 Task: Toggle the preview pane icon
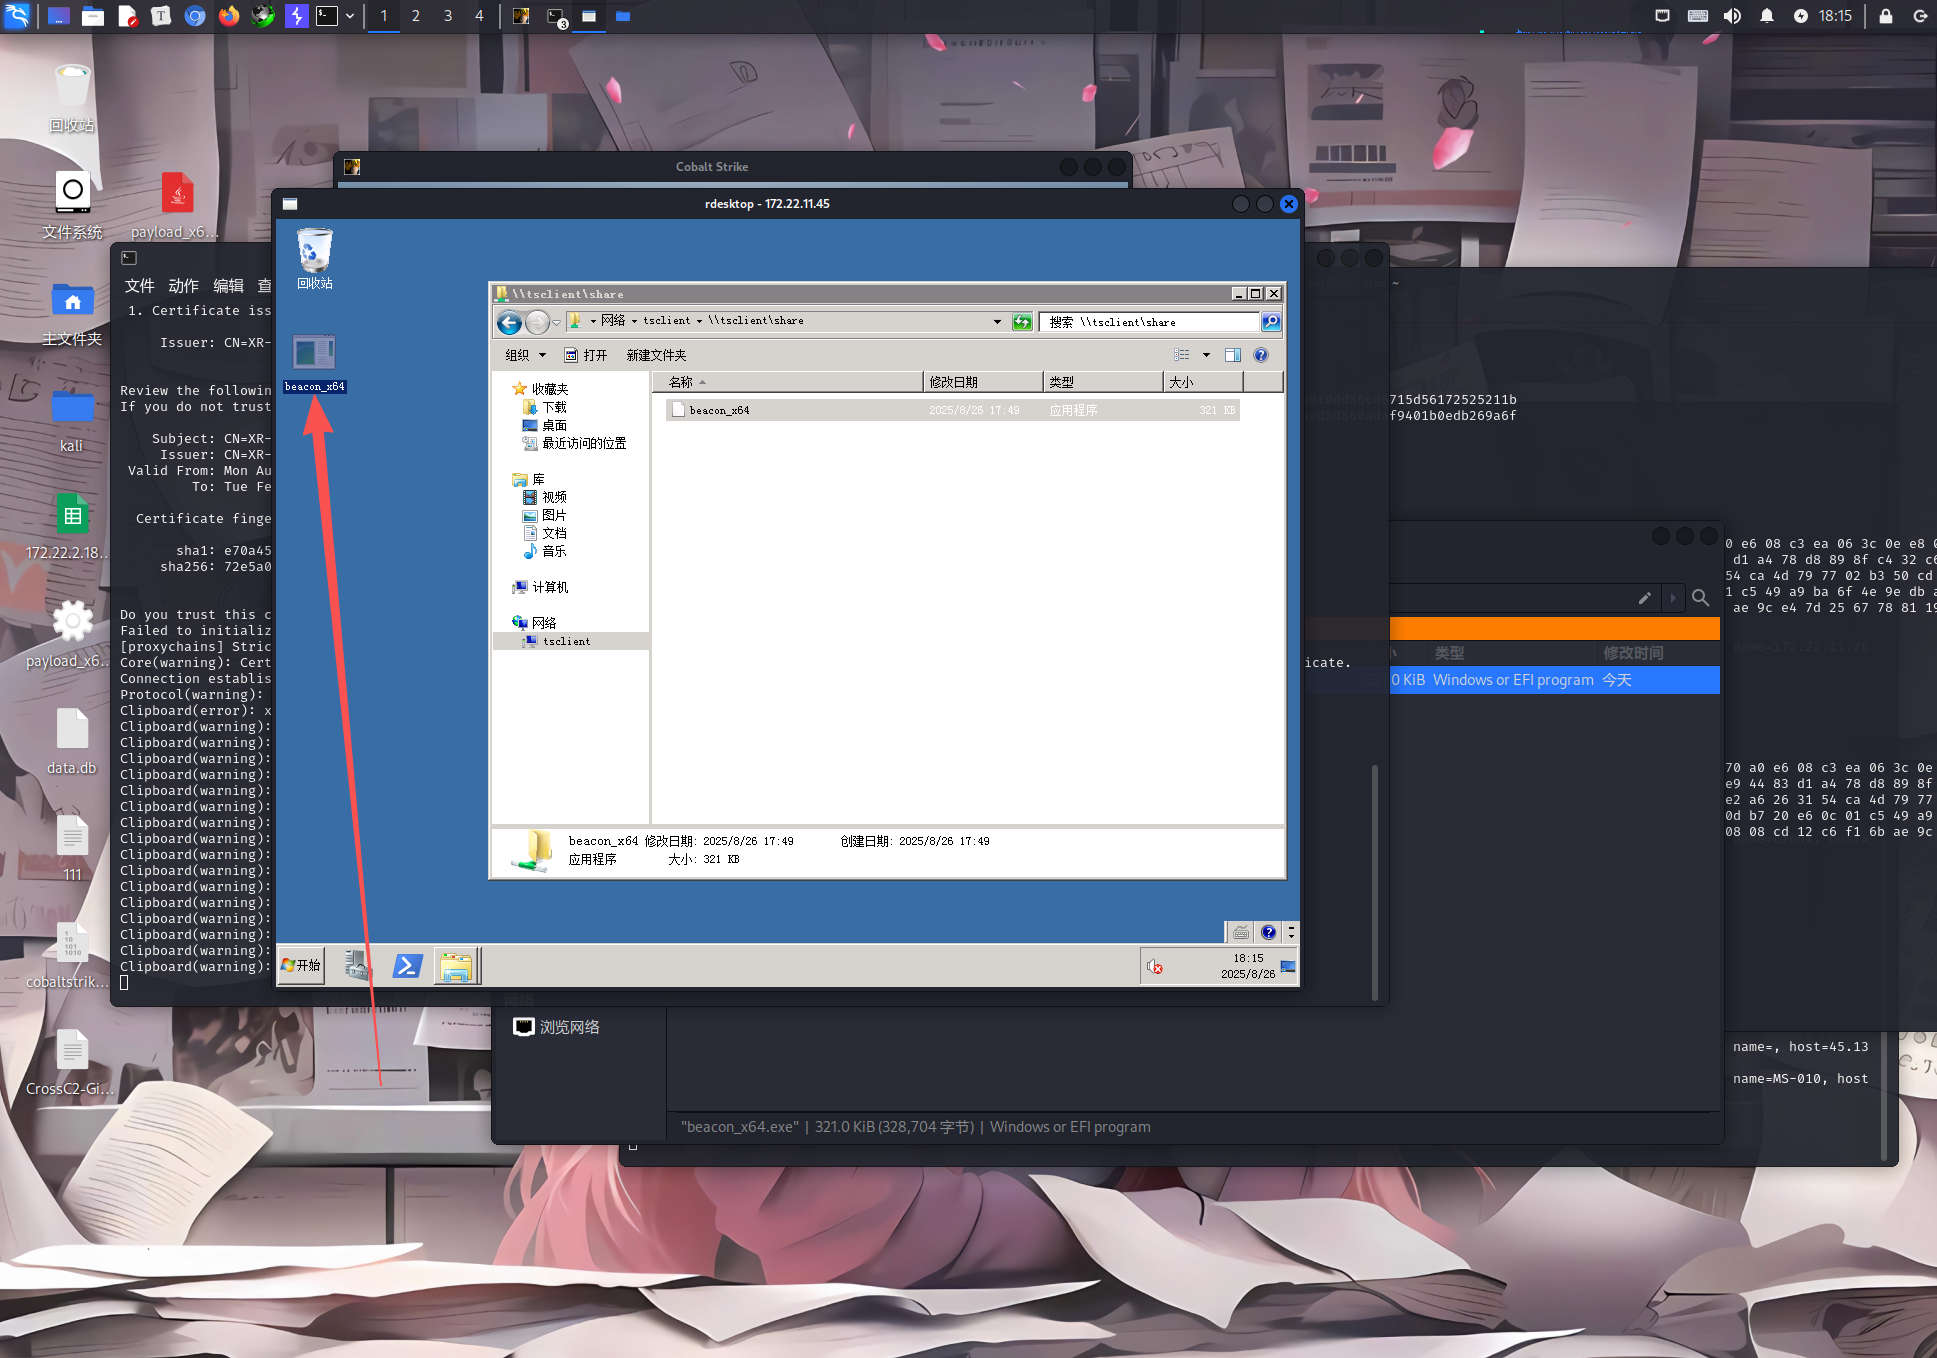coord(1232,355)
